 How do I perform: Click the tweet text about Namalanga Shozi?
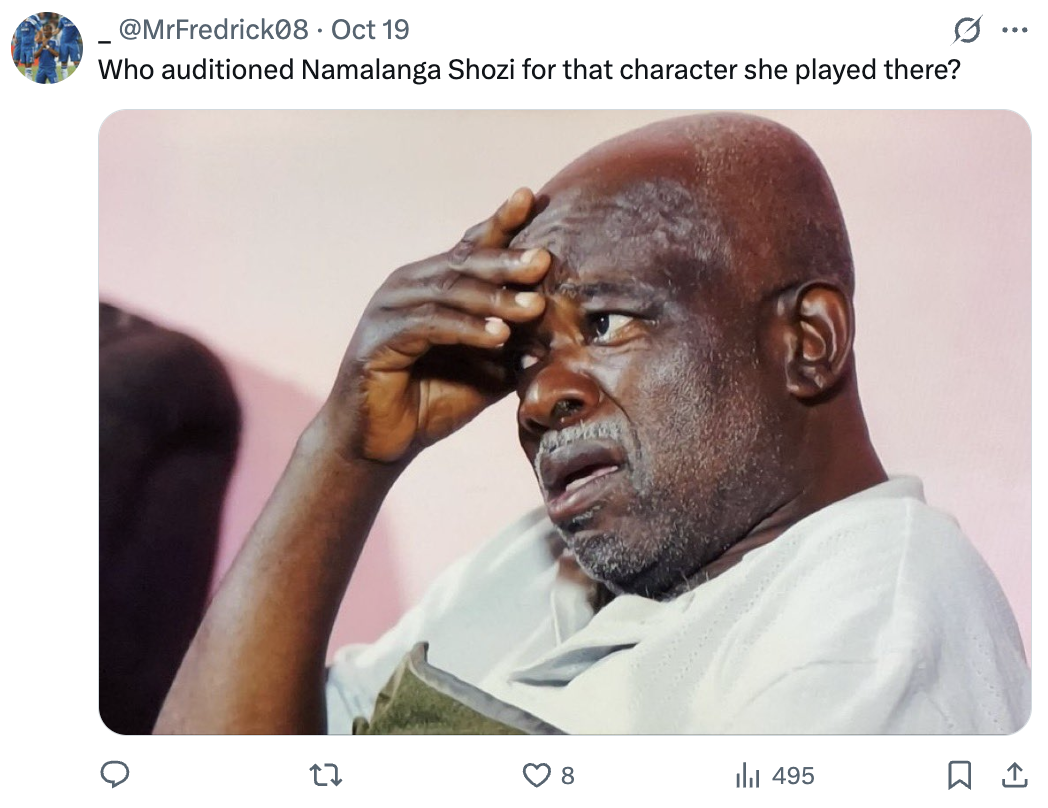pyautogui.click(x=529, y=70)
